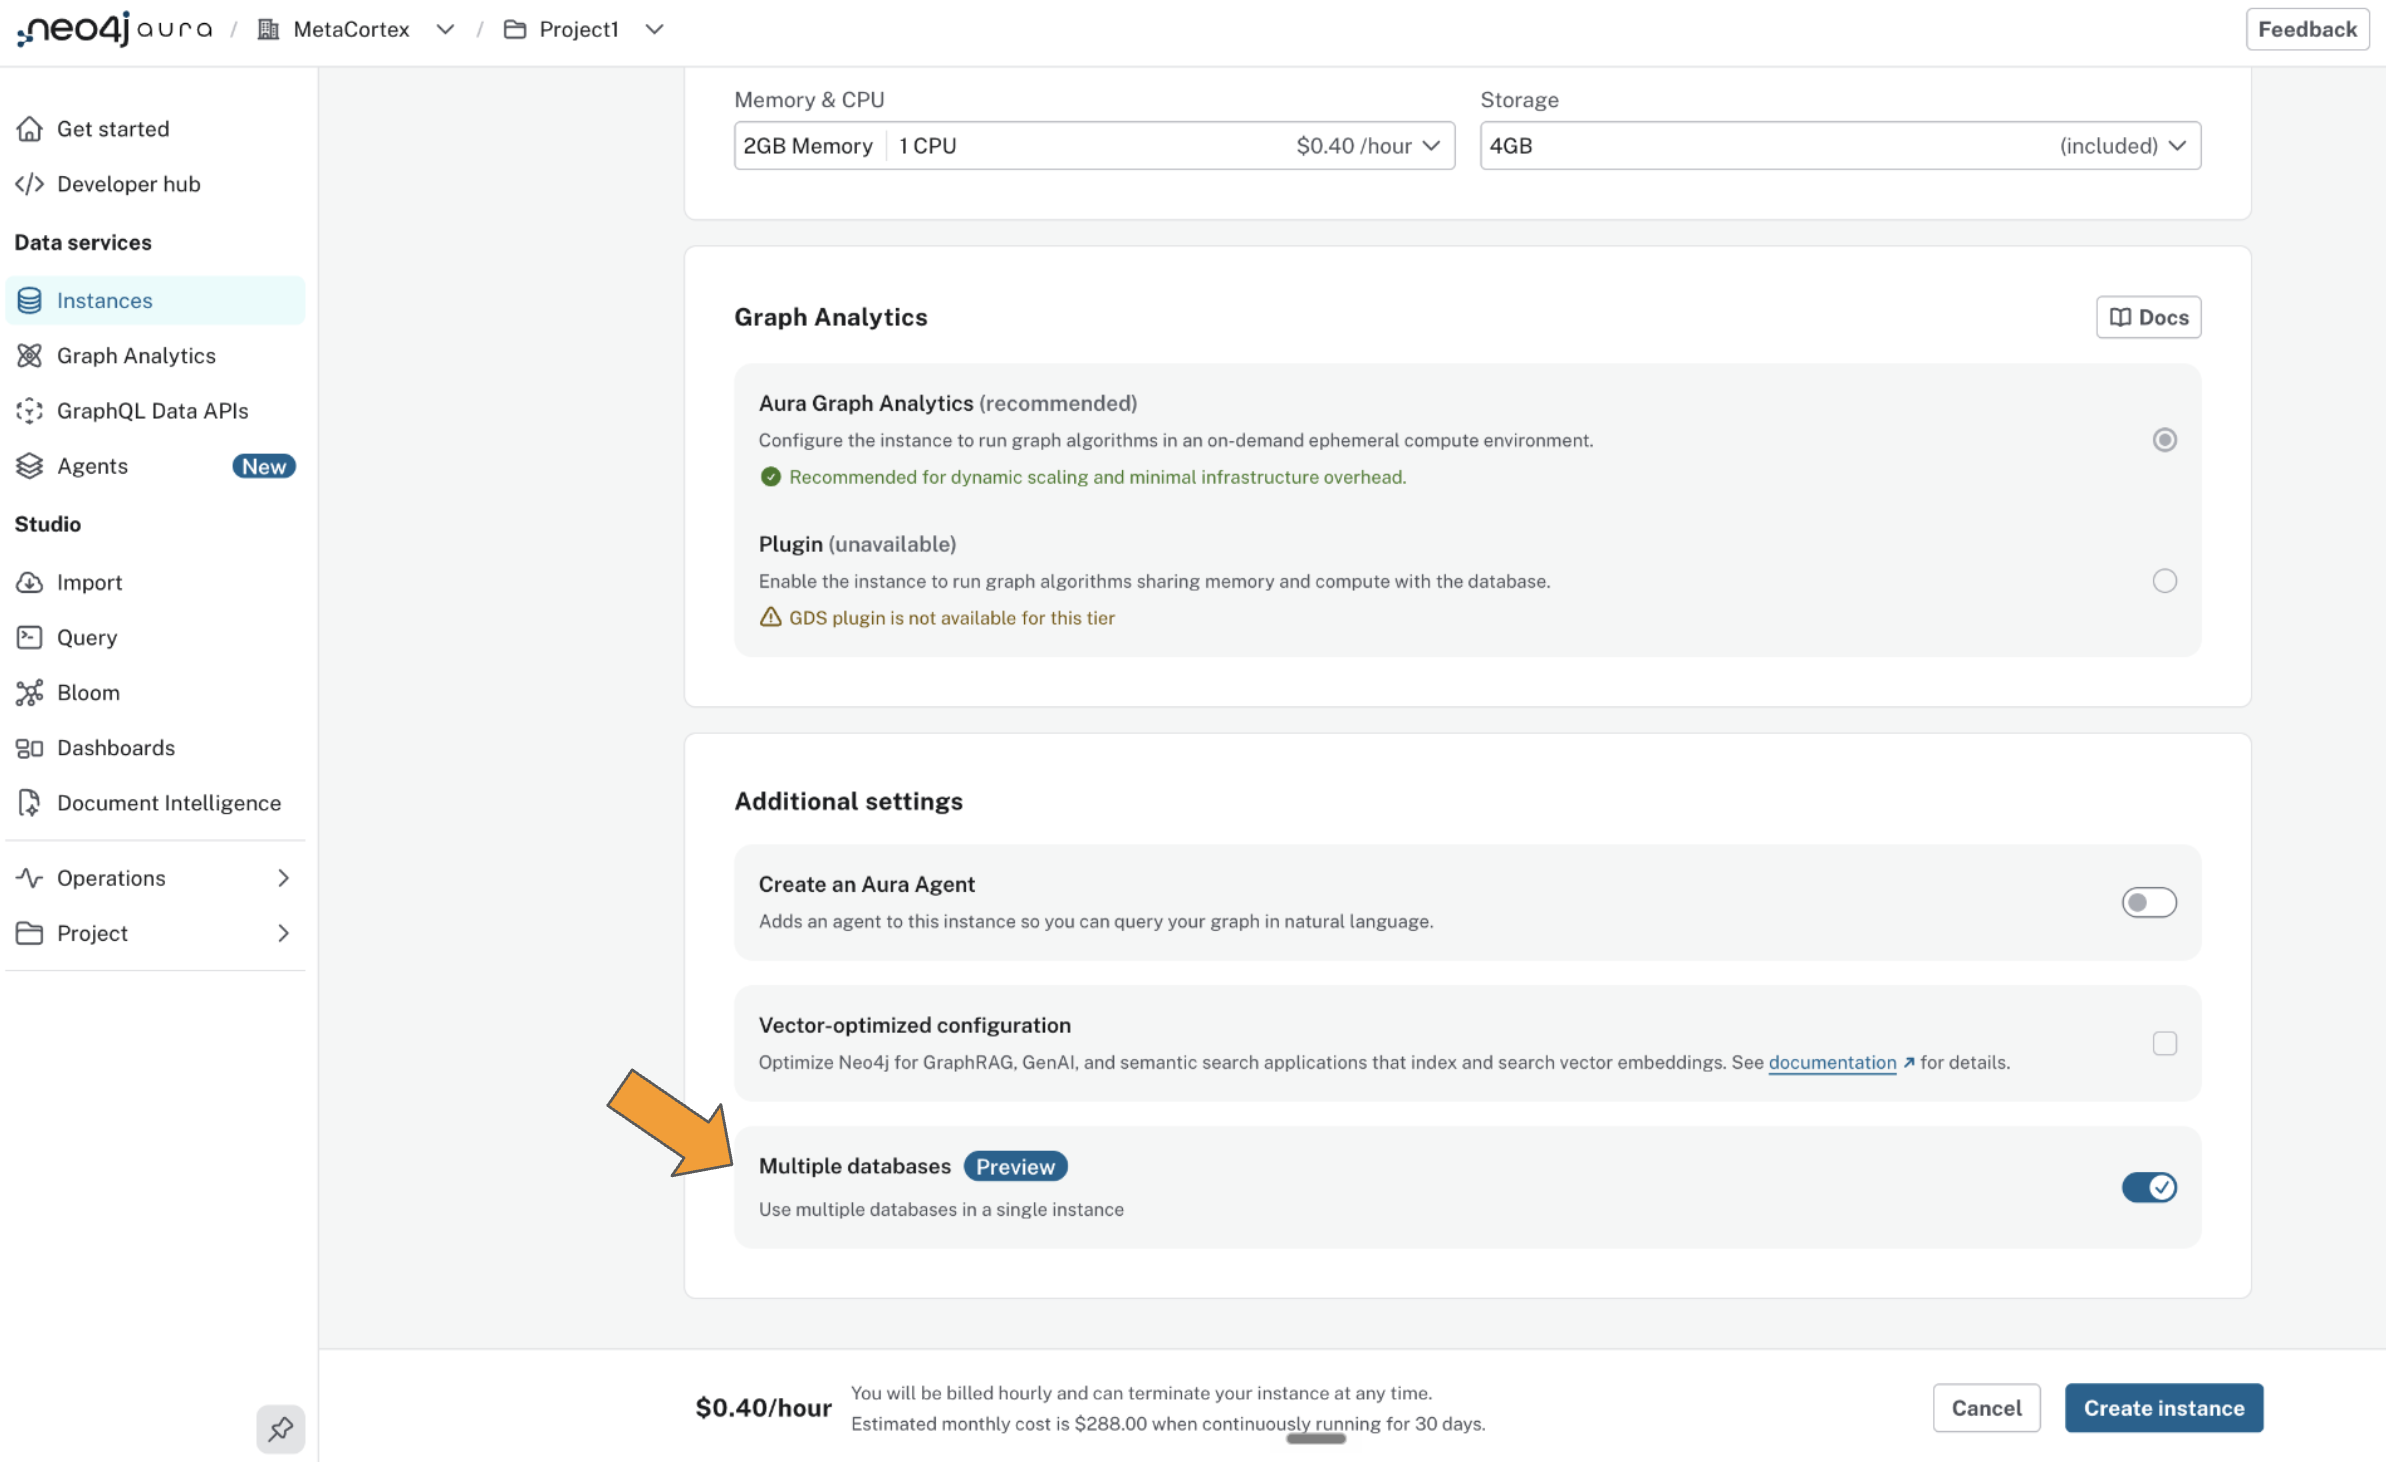Expand the Operations submenu chevron
2386x1462 pixels.
pos(284,878)
